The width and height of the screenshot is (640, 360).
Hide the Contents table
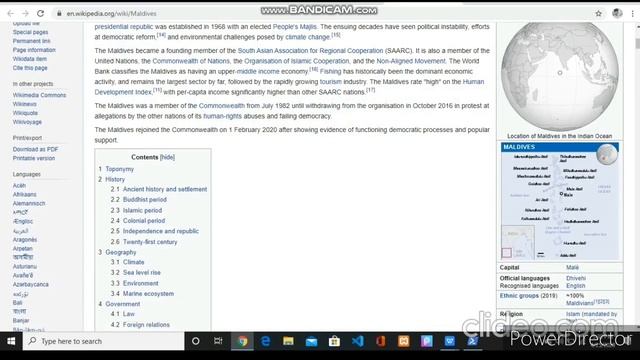167,157
